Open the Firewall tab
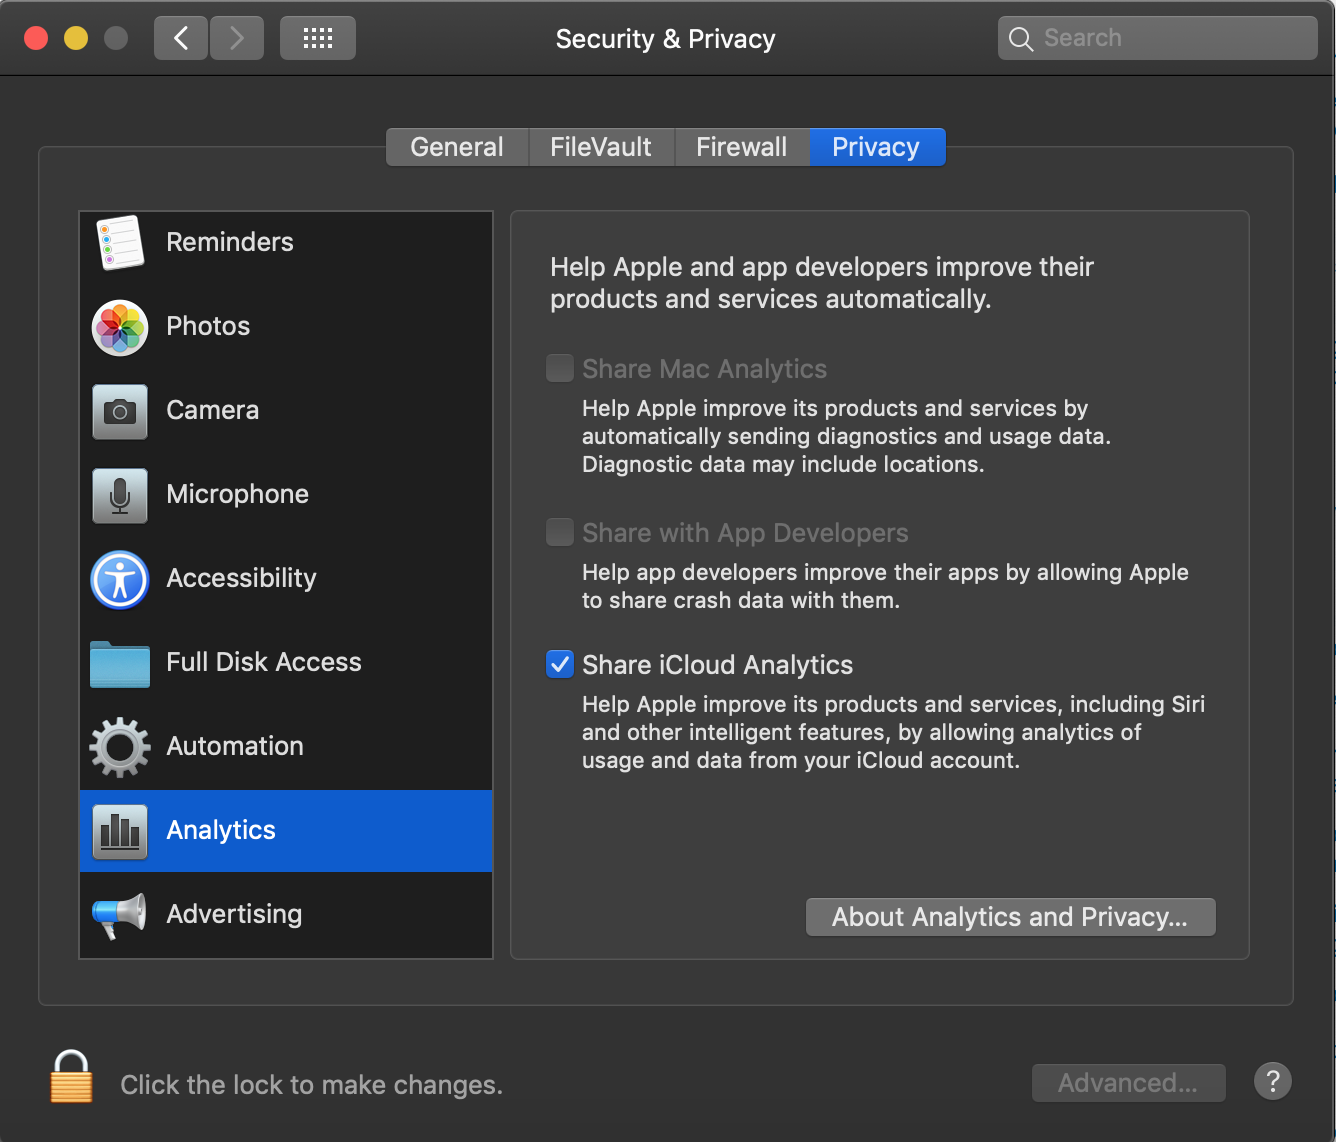1336x1142 pixels. coord(742,147)
